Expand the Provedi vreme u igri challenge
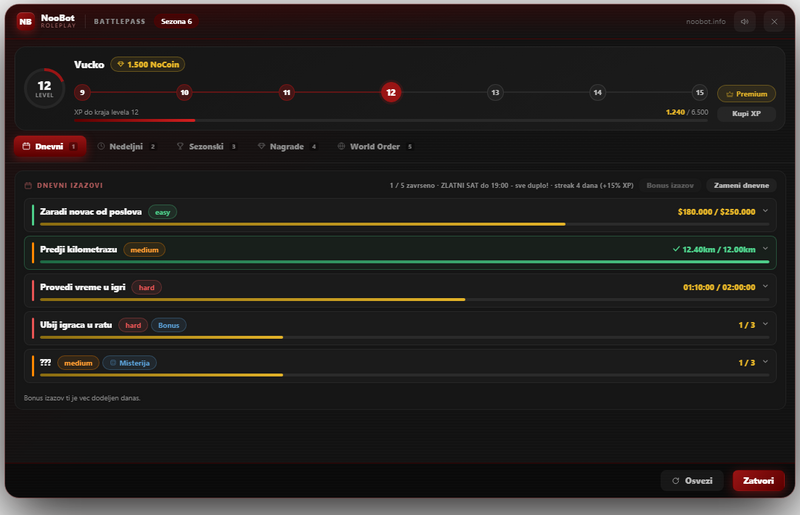 coord(765,286)
